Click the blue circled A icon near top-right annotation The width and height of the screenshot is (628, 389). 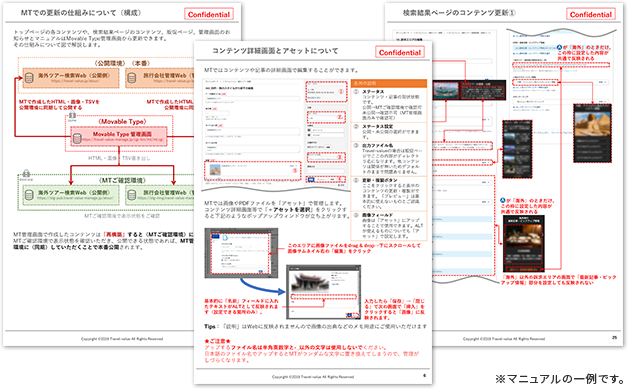click(560, 47)
